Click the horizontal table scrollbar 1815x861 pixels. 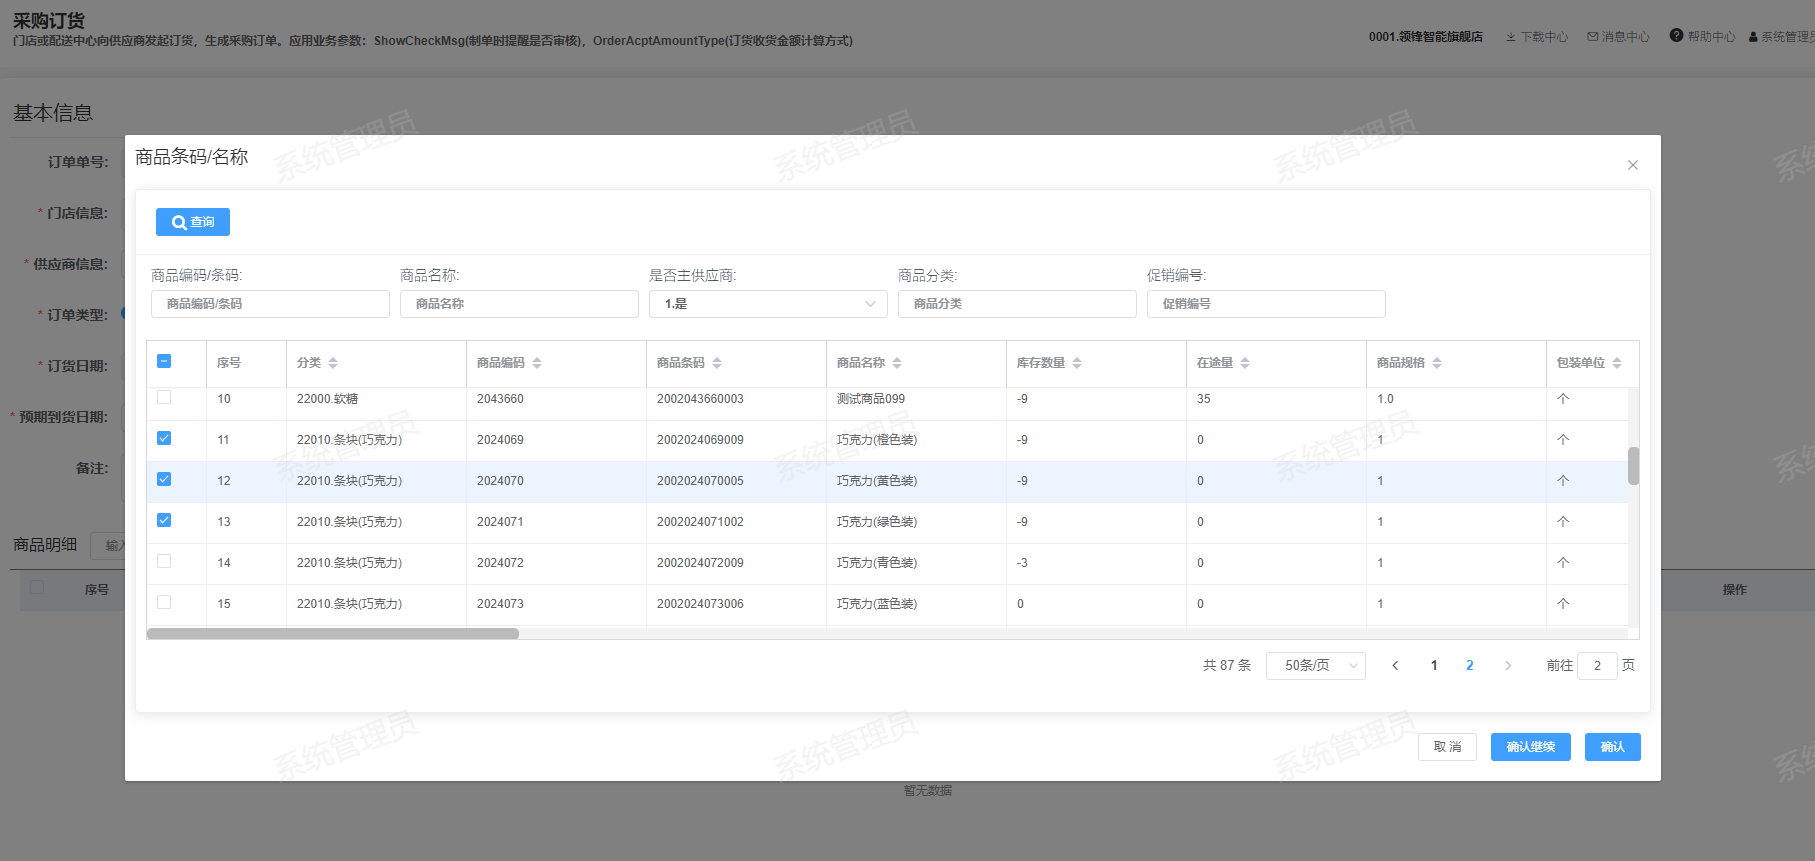click(x=333, y=634)
